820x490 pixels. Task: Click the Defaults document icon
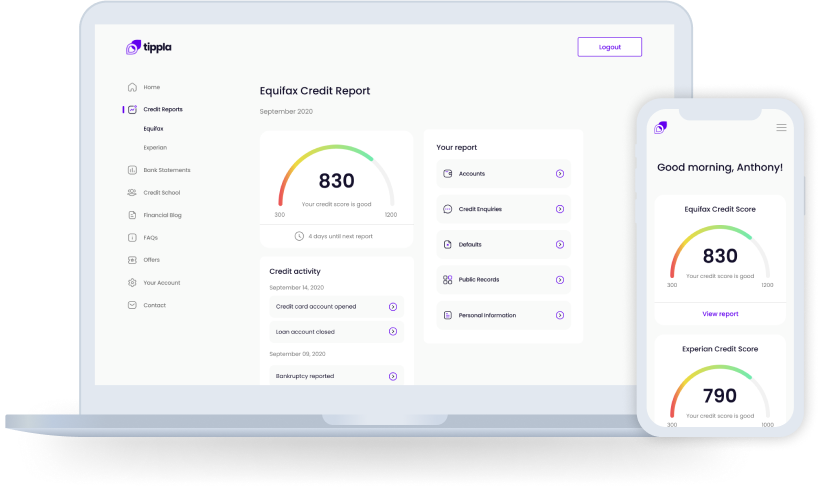tap(448, 244)
